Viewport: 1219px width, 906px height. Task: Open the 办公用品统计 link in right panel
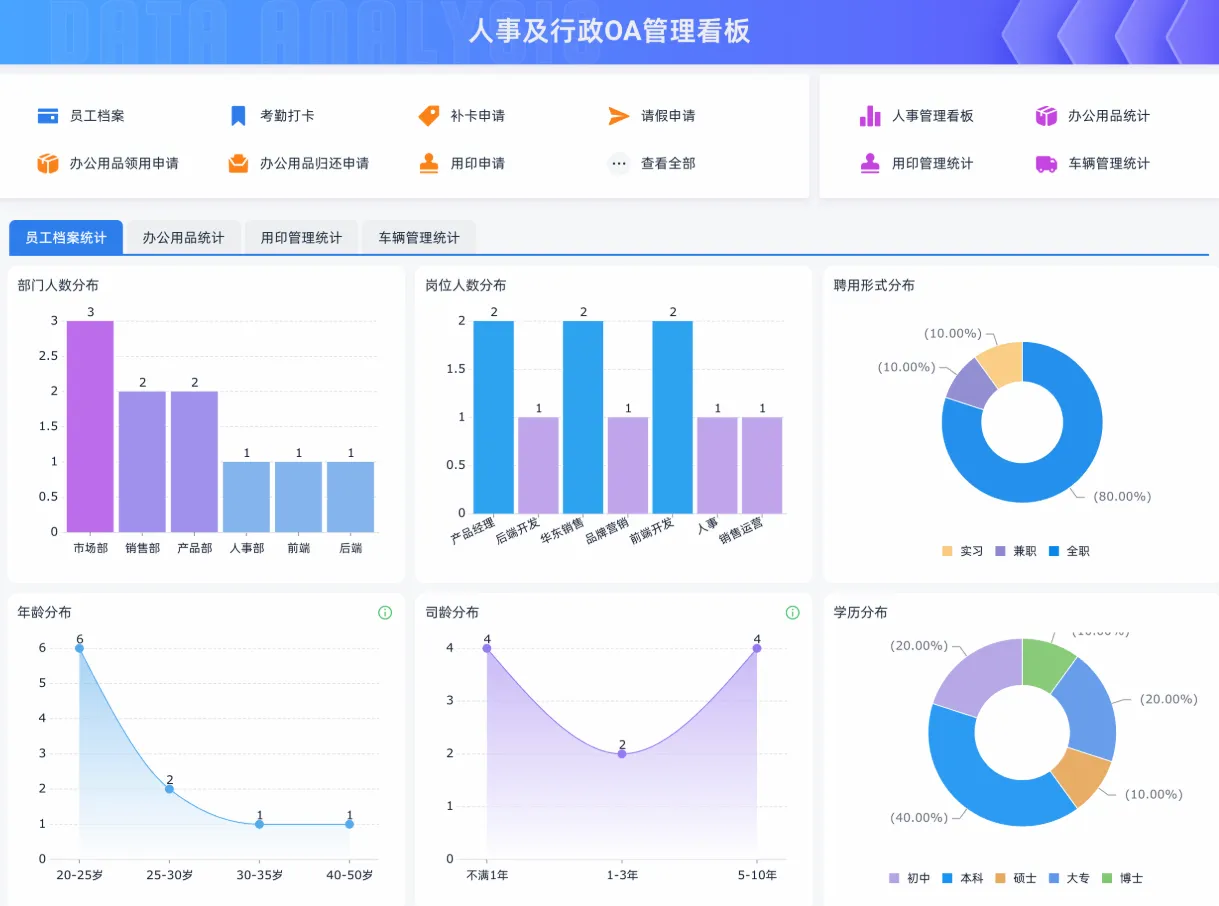pyautogui.click(x=1109, y=116)
